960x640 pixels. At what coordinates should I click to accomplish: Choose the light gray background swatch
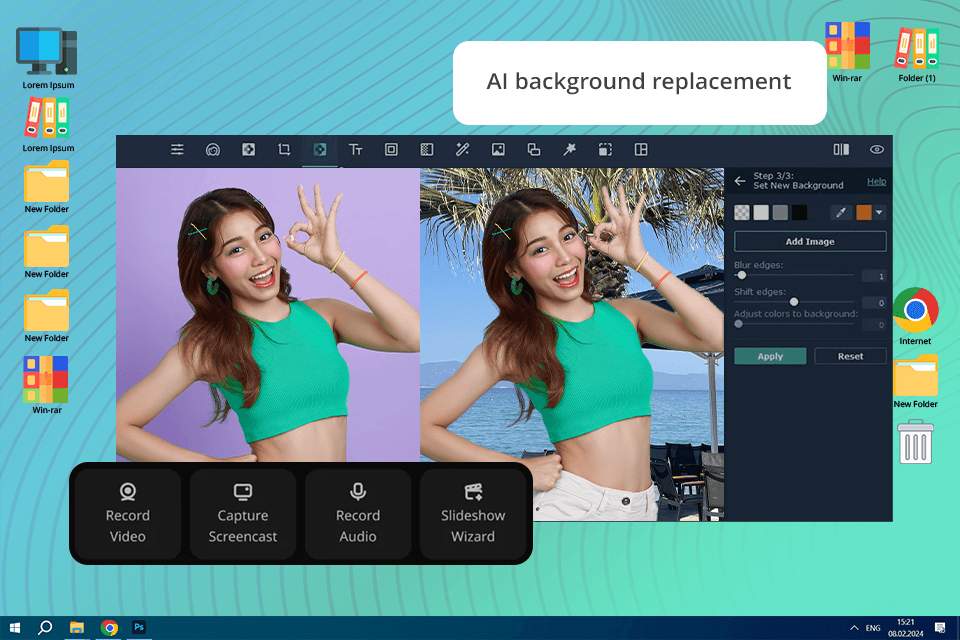[x=761, y=213]
